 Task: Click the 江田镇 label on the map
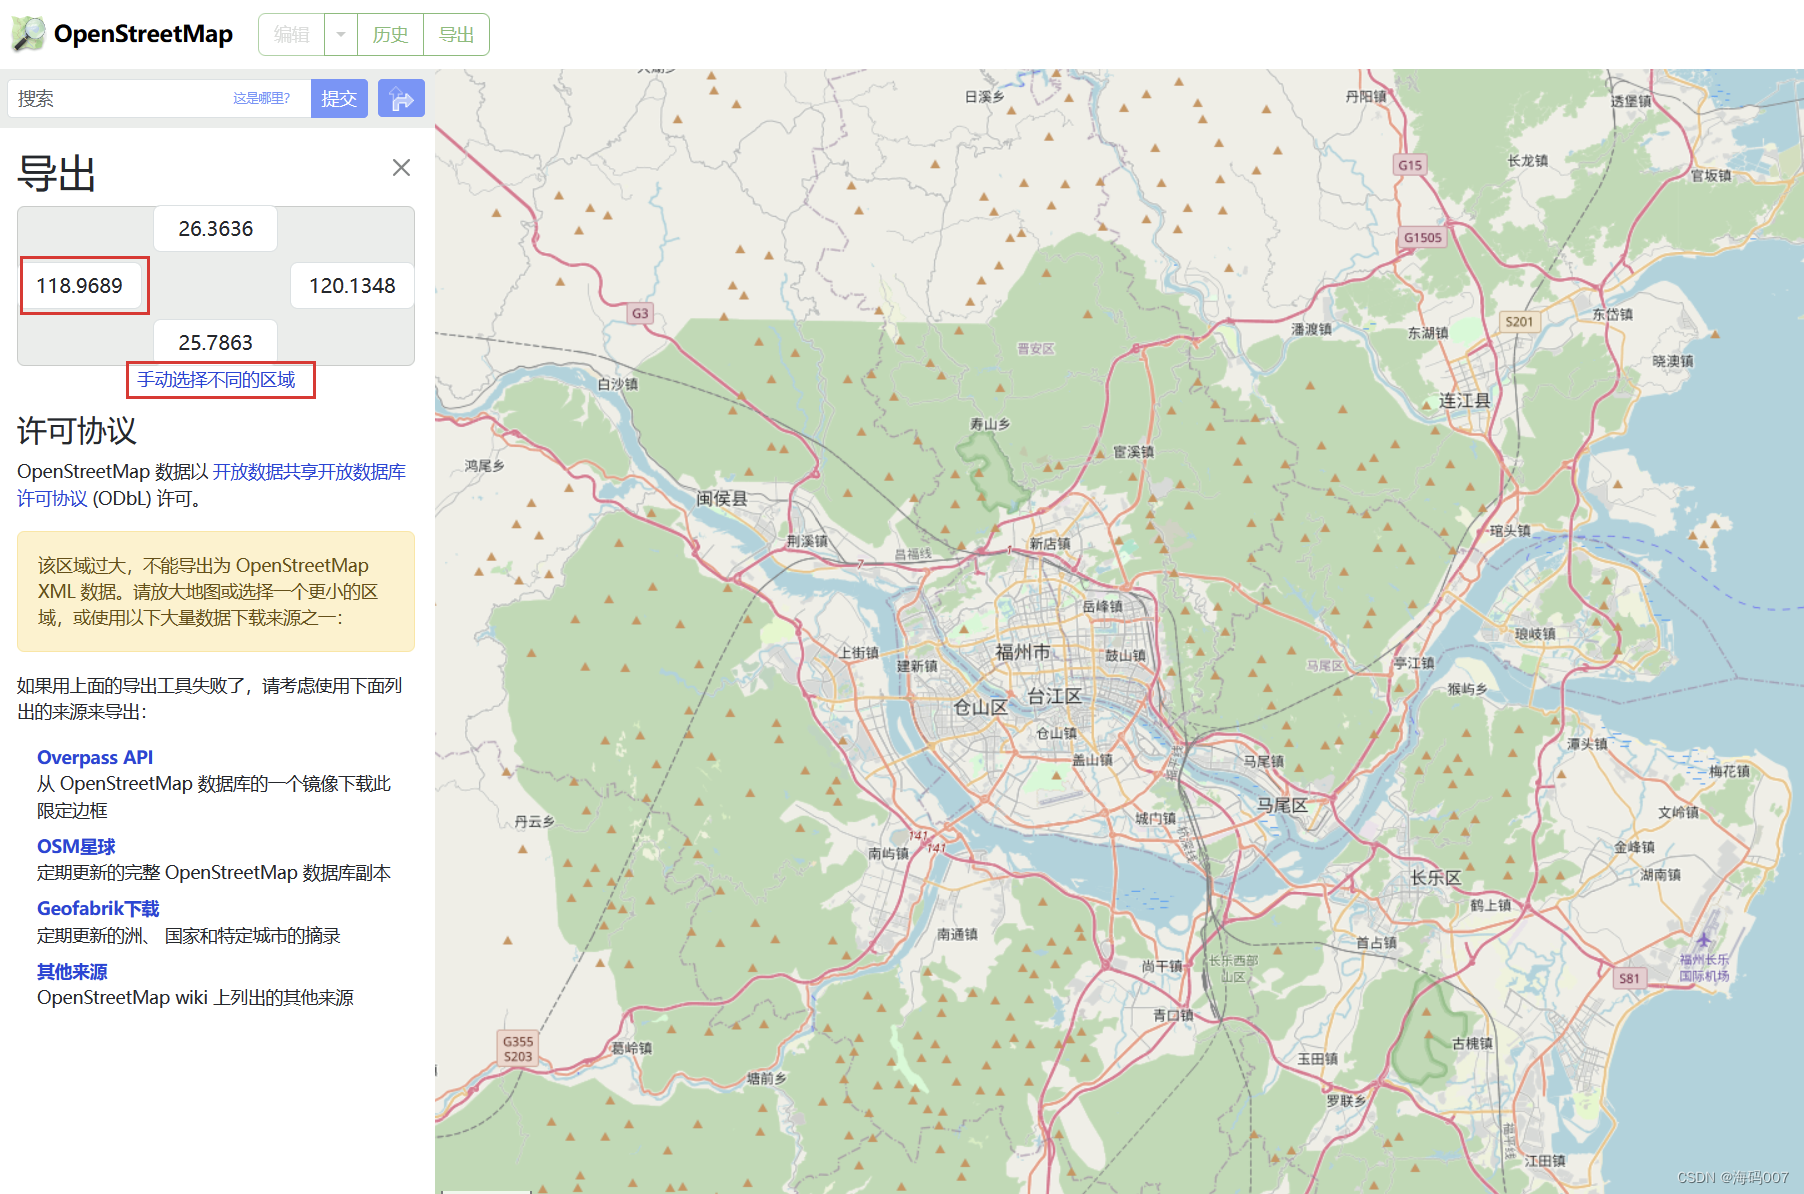click(x=1544, y=1161)
